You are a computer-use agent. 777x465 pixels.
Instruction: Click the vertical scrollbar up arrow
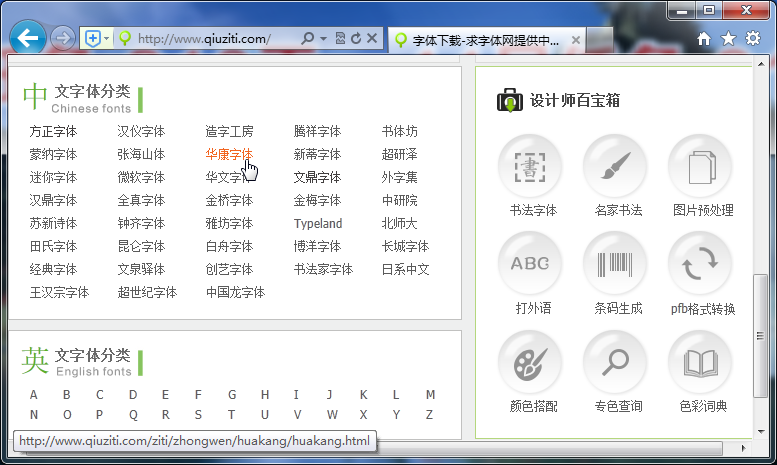[761, 64]
